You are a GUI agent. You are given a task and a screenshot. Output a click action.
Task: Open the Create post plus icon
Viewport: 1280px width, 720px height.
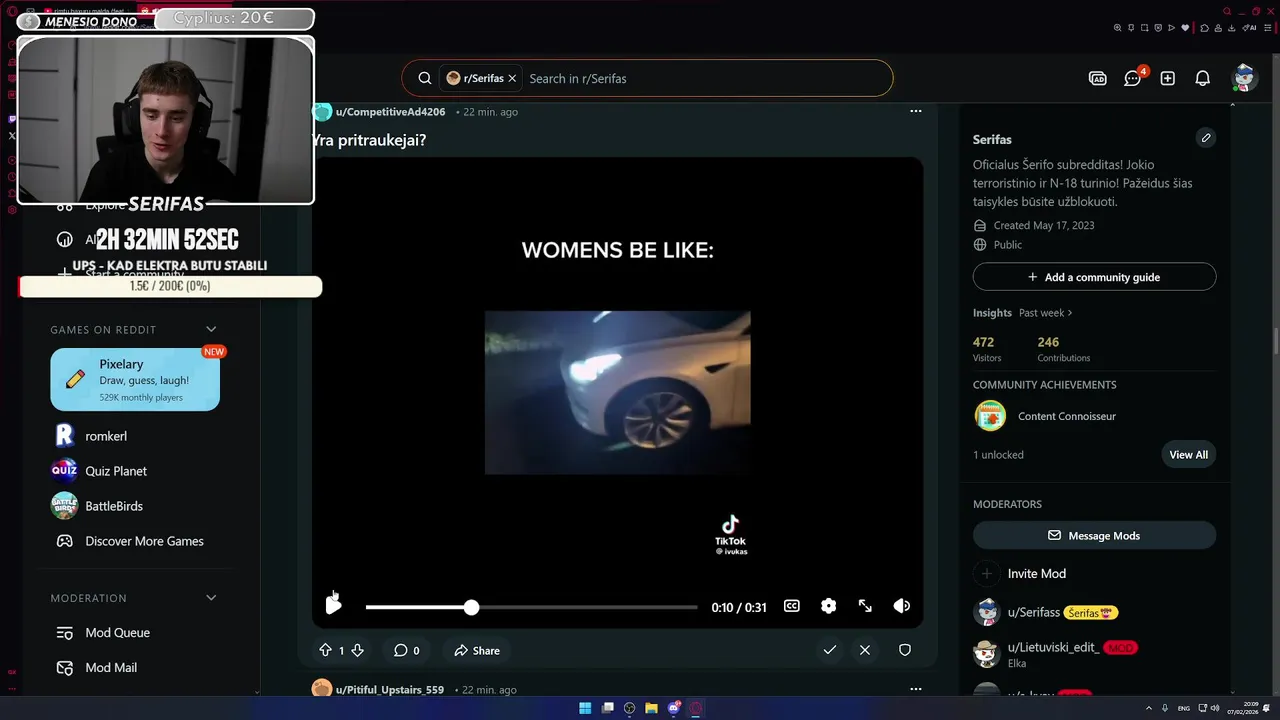pyautogui.click(x=1168, y=78)
